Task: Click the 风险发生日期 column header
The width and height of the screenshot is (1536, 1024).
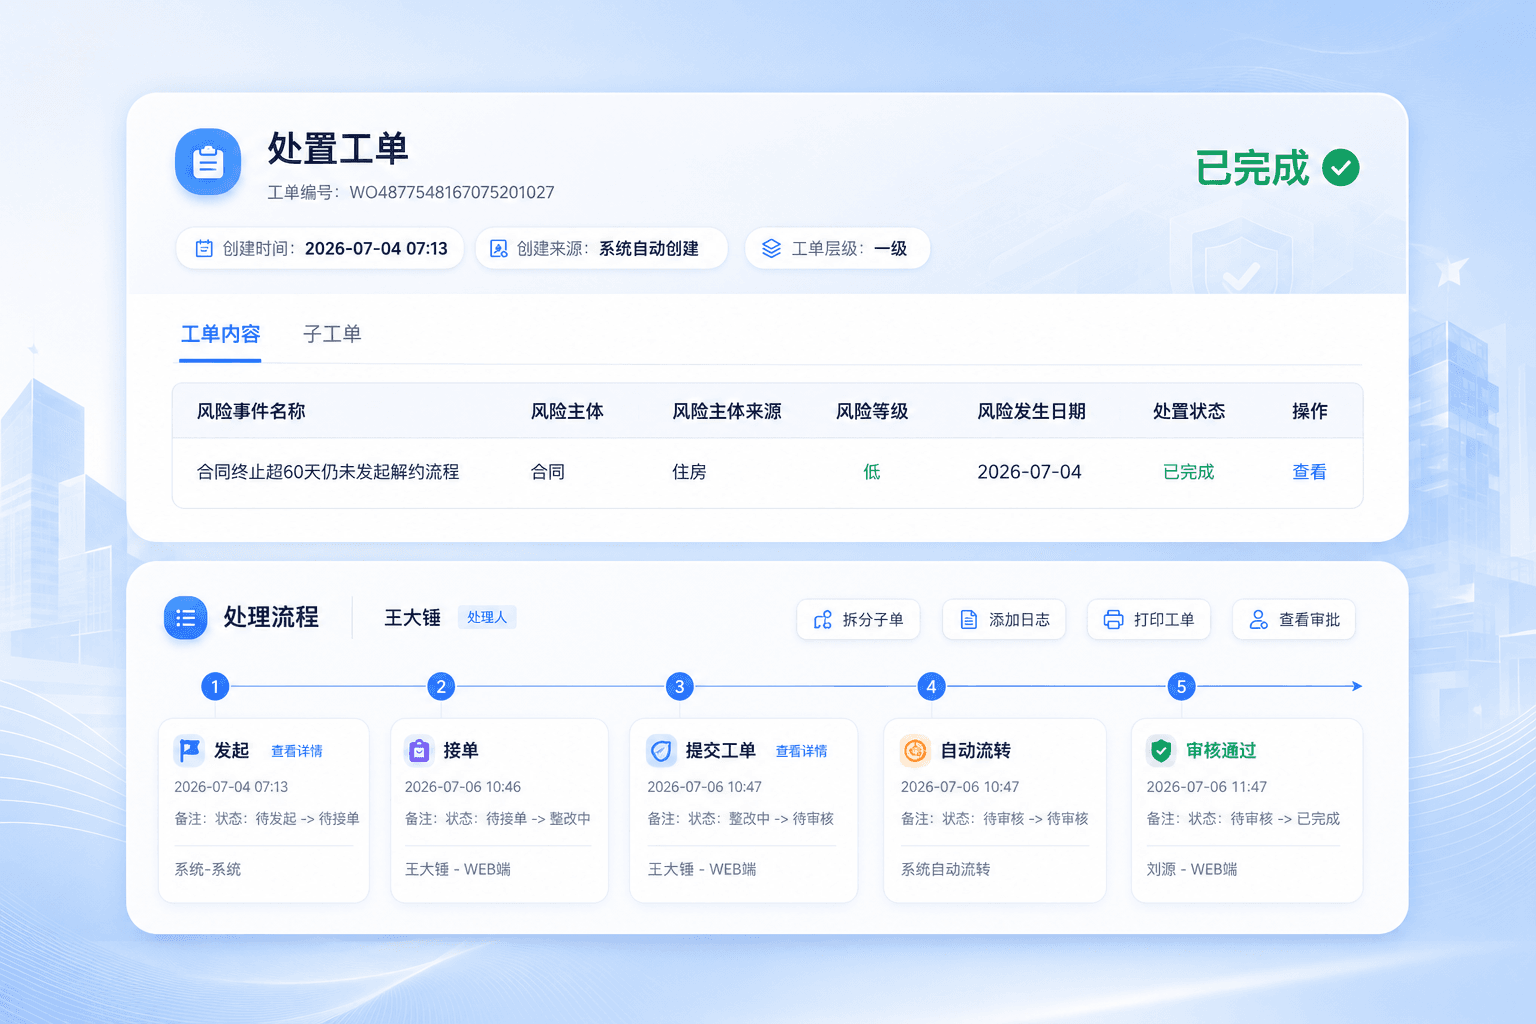Action: point(1031,411)
